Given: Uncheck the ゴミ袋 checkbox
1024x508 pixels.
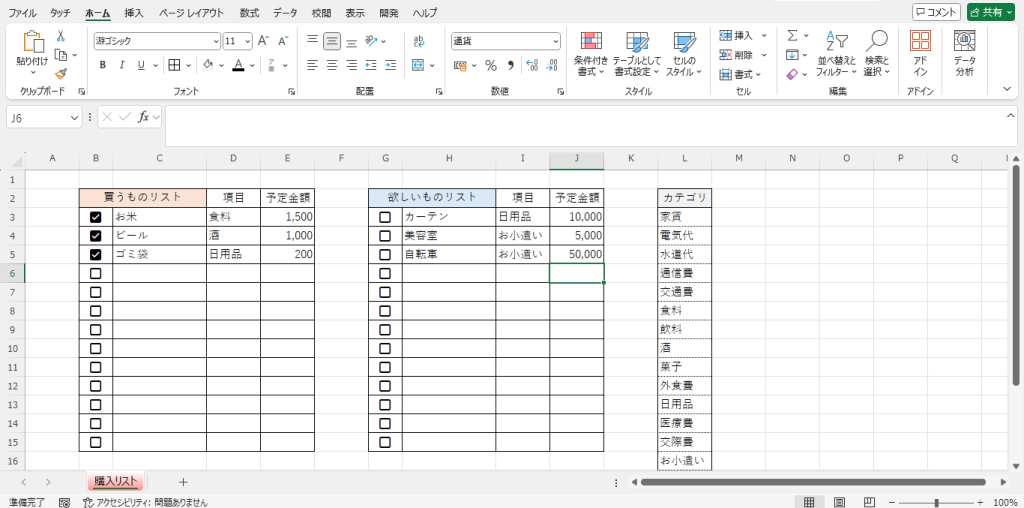Looking at the screenshot, I should (x=96, y=255).
